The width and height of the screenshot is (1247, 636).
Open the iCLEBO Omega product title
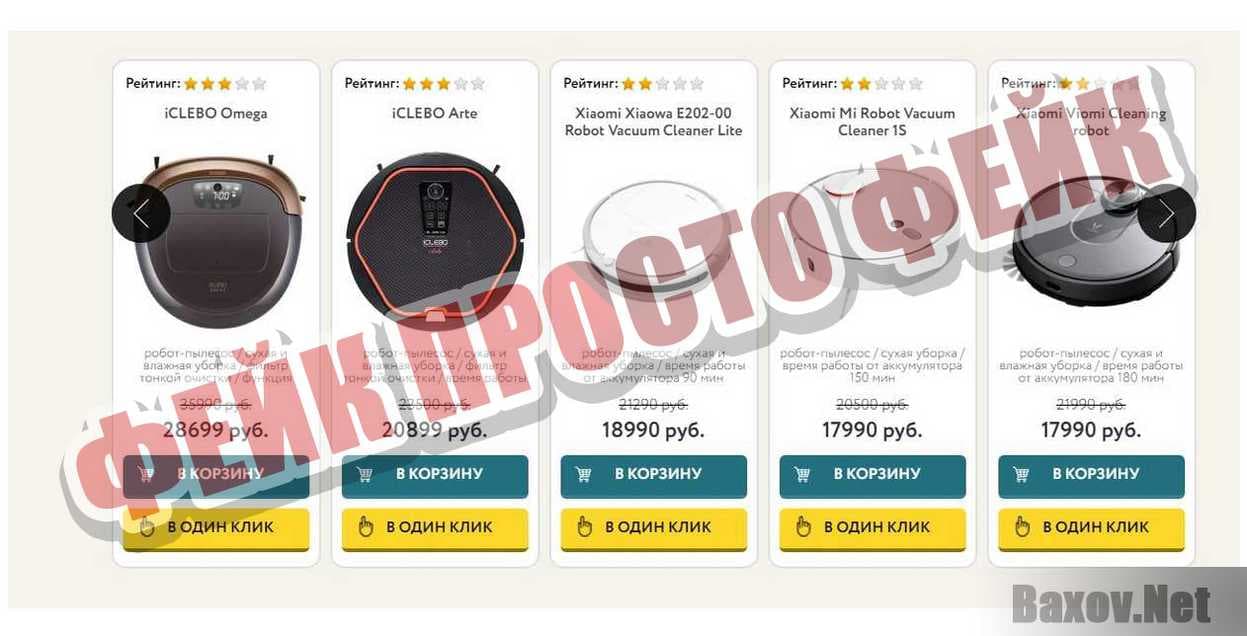click(216, 113)
